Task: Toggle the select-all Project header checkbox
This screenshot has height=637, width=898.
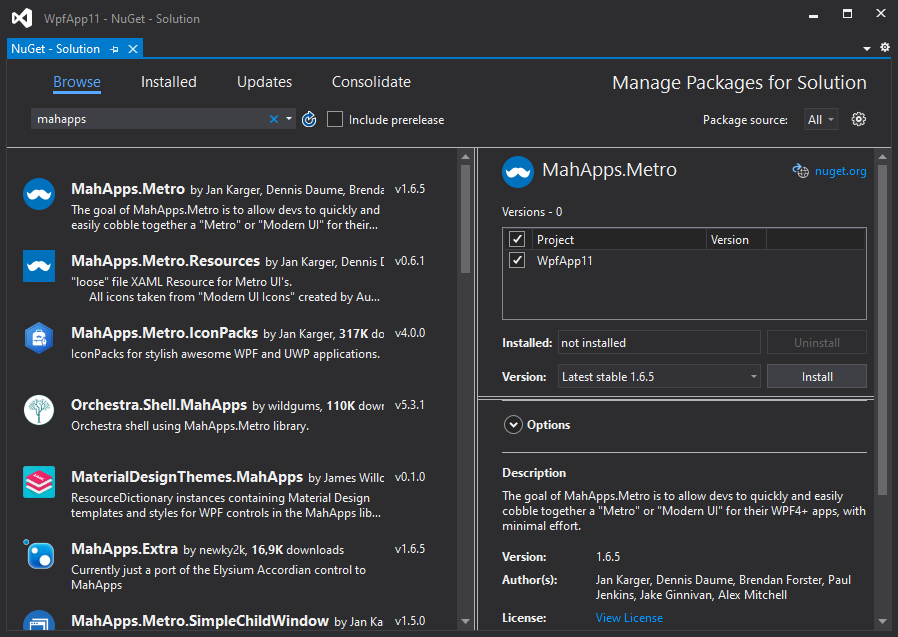Action: (517, 239)
